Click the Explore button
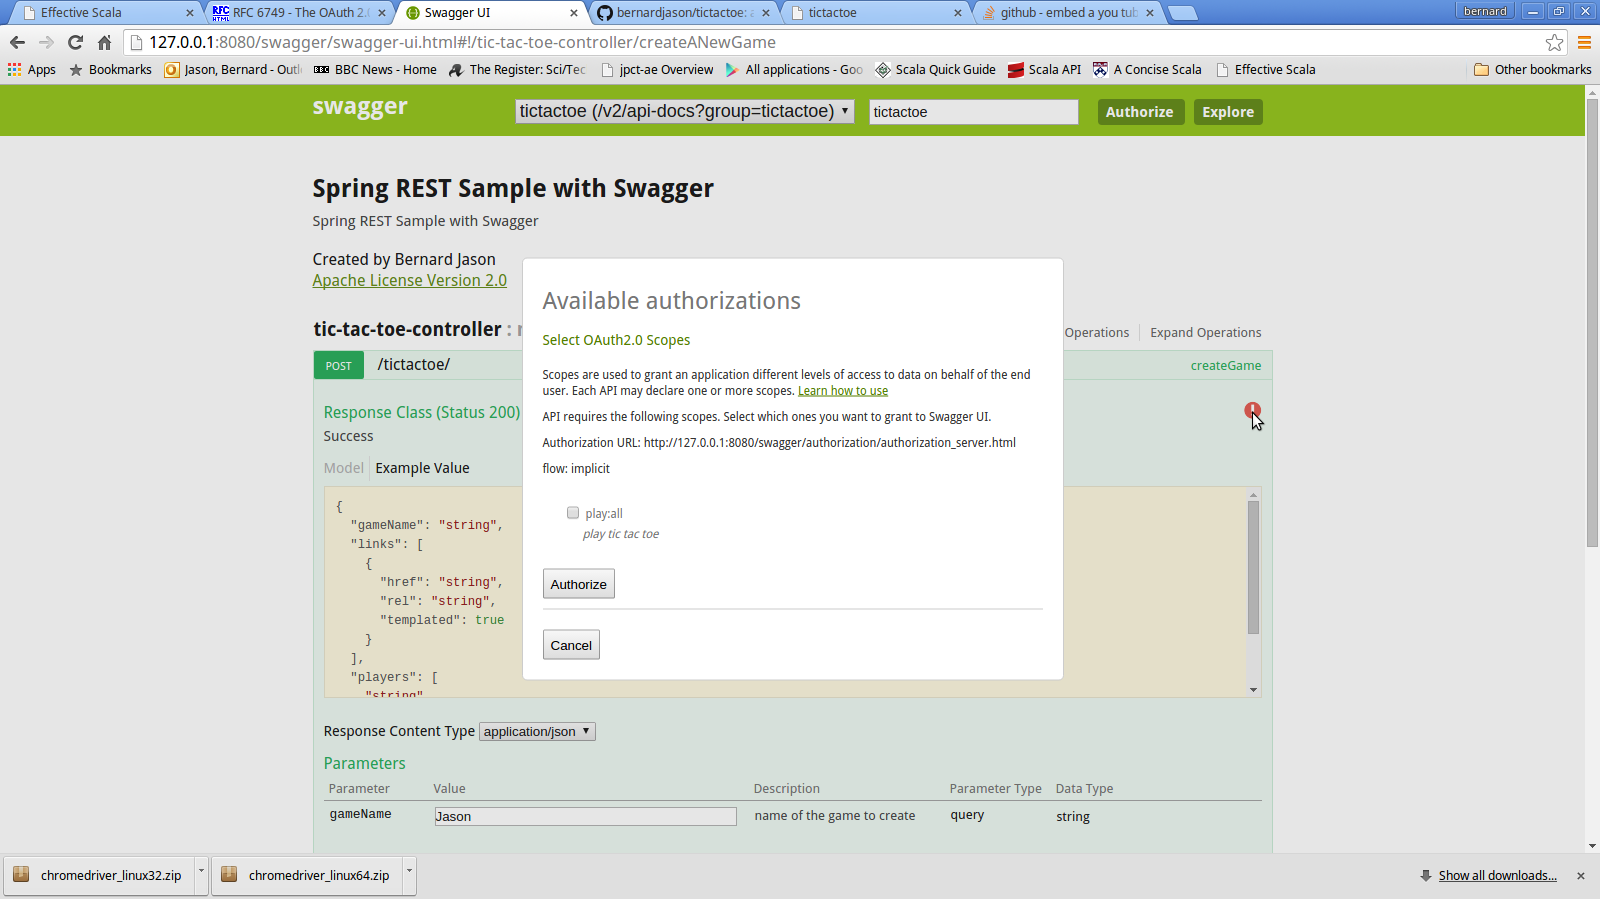 1228,112
